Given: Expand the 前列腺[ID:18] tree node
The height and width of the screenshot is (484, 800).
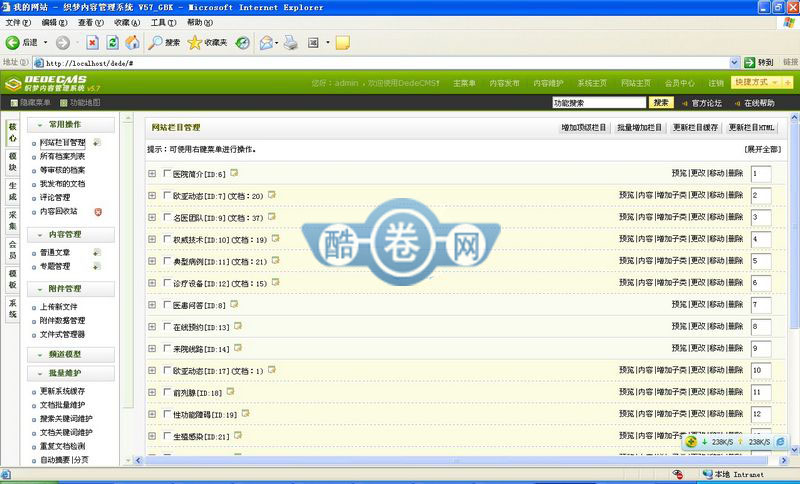Looking at the screenshot, I should coord(152,392).
